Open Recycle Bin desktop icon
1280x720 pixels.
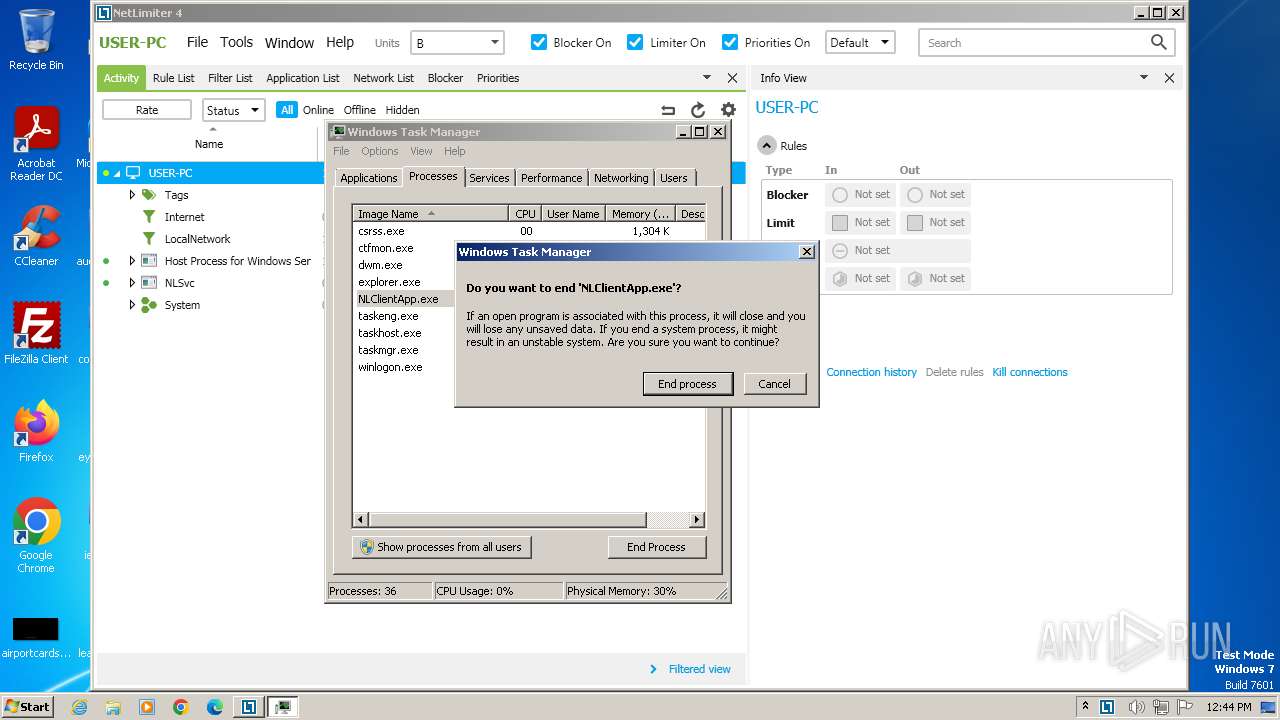pos(36,40)
